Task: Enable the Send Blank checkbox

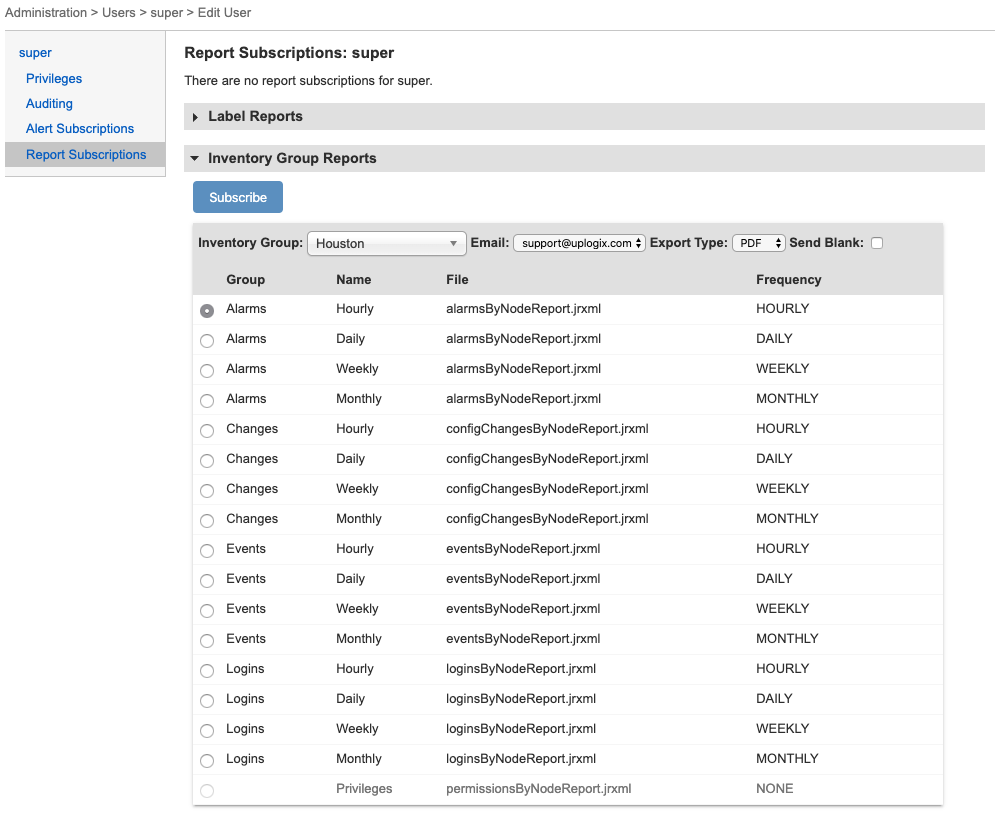Action: point(877,242)
